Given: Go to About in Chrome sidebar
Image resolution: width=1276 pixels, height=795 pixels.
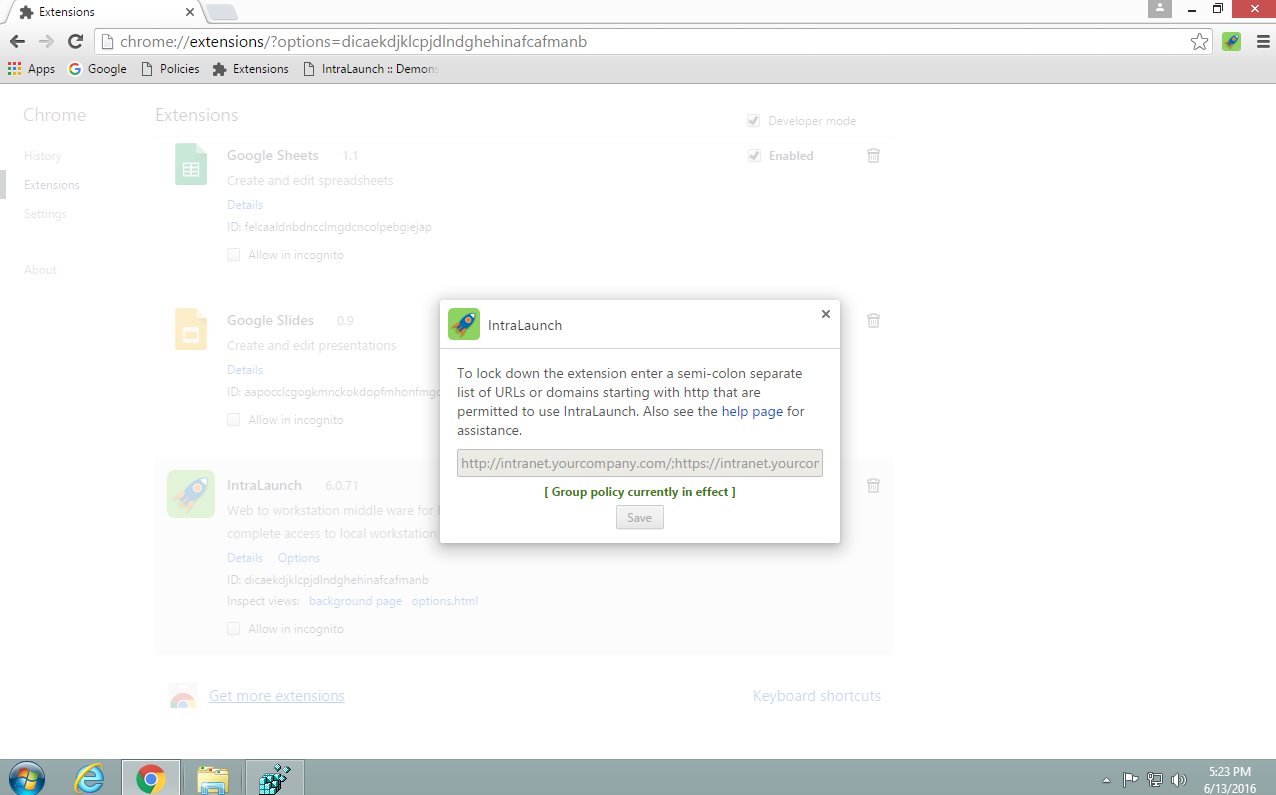Looking at the screenshot, I should (40, 270).
